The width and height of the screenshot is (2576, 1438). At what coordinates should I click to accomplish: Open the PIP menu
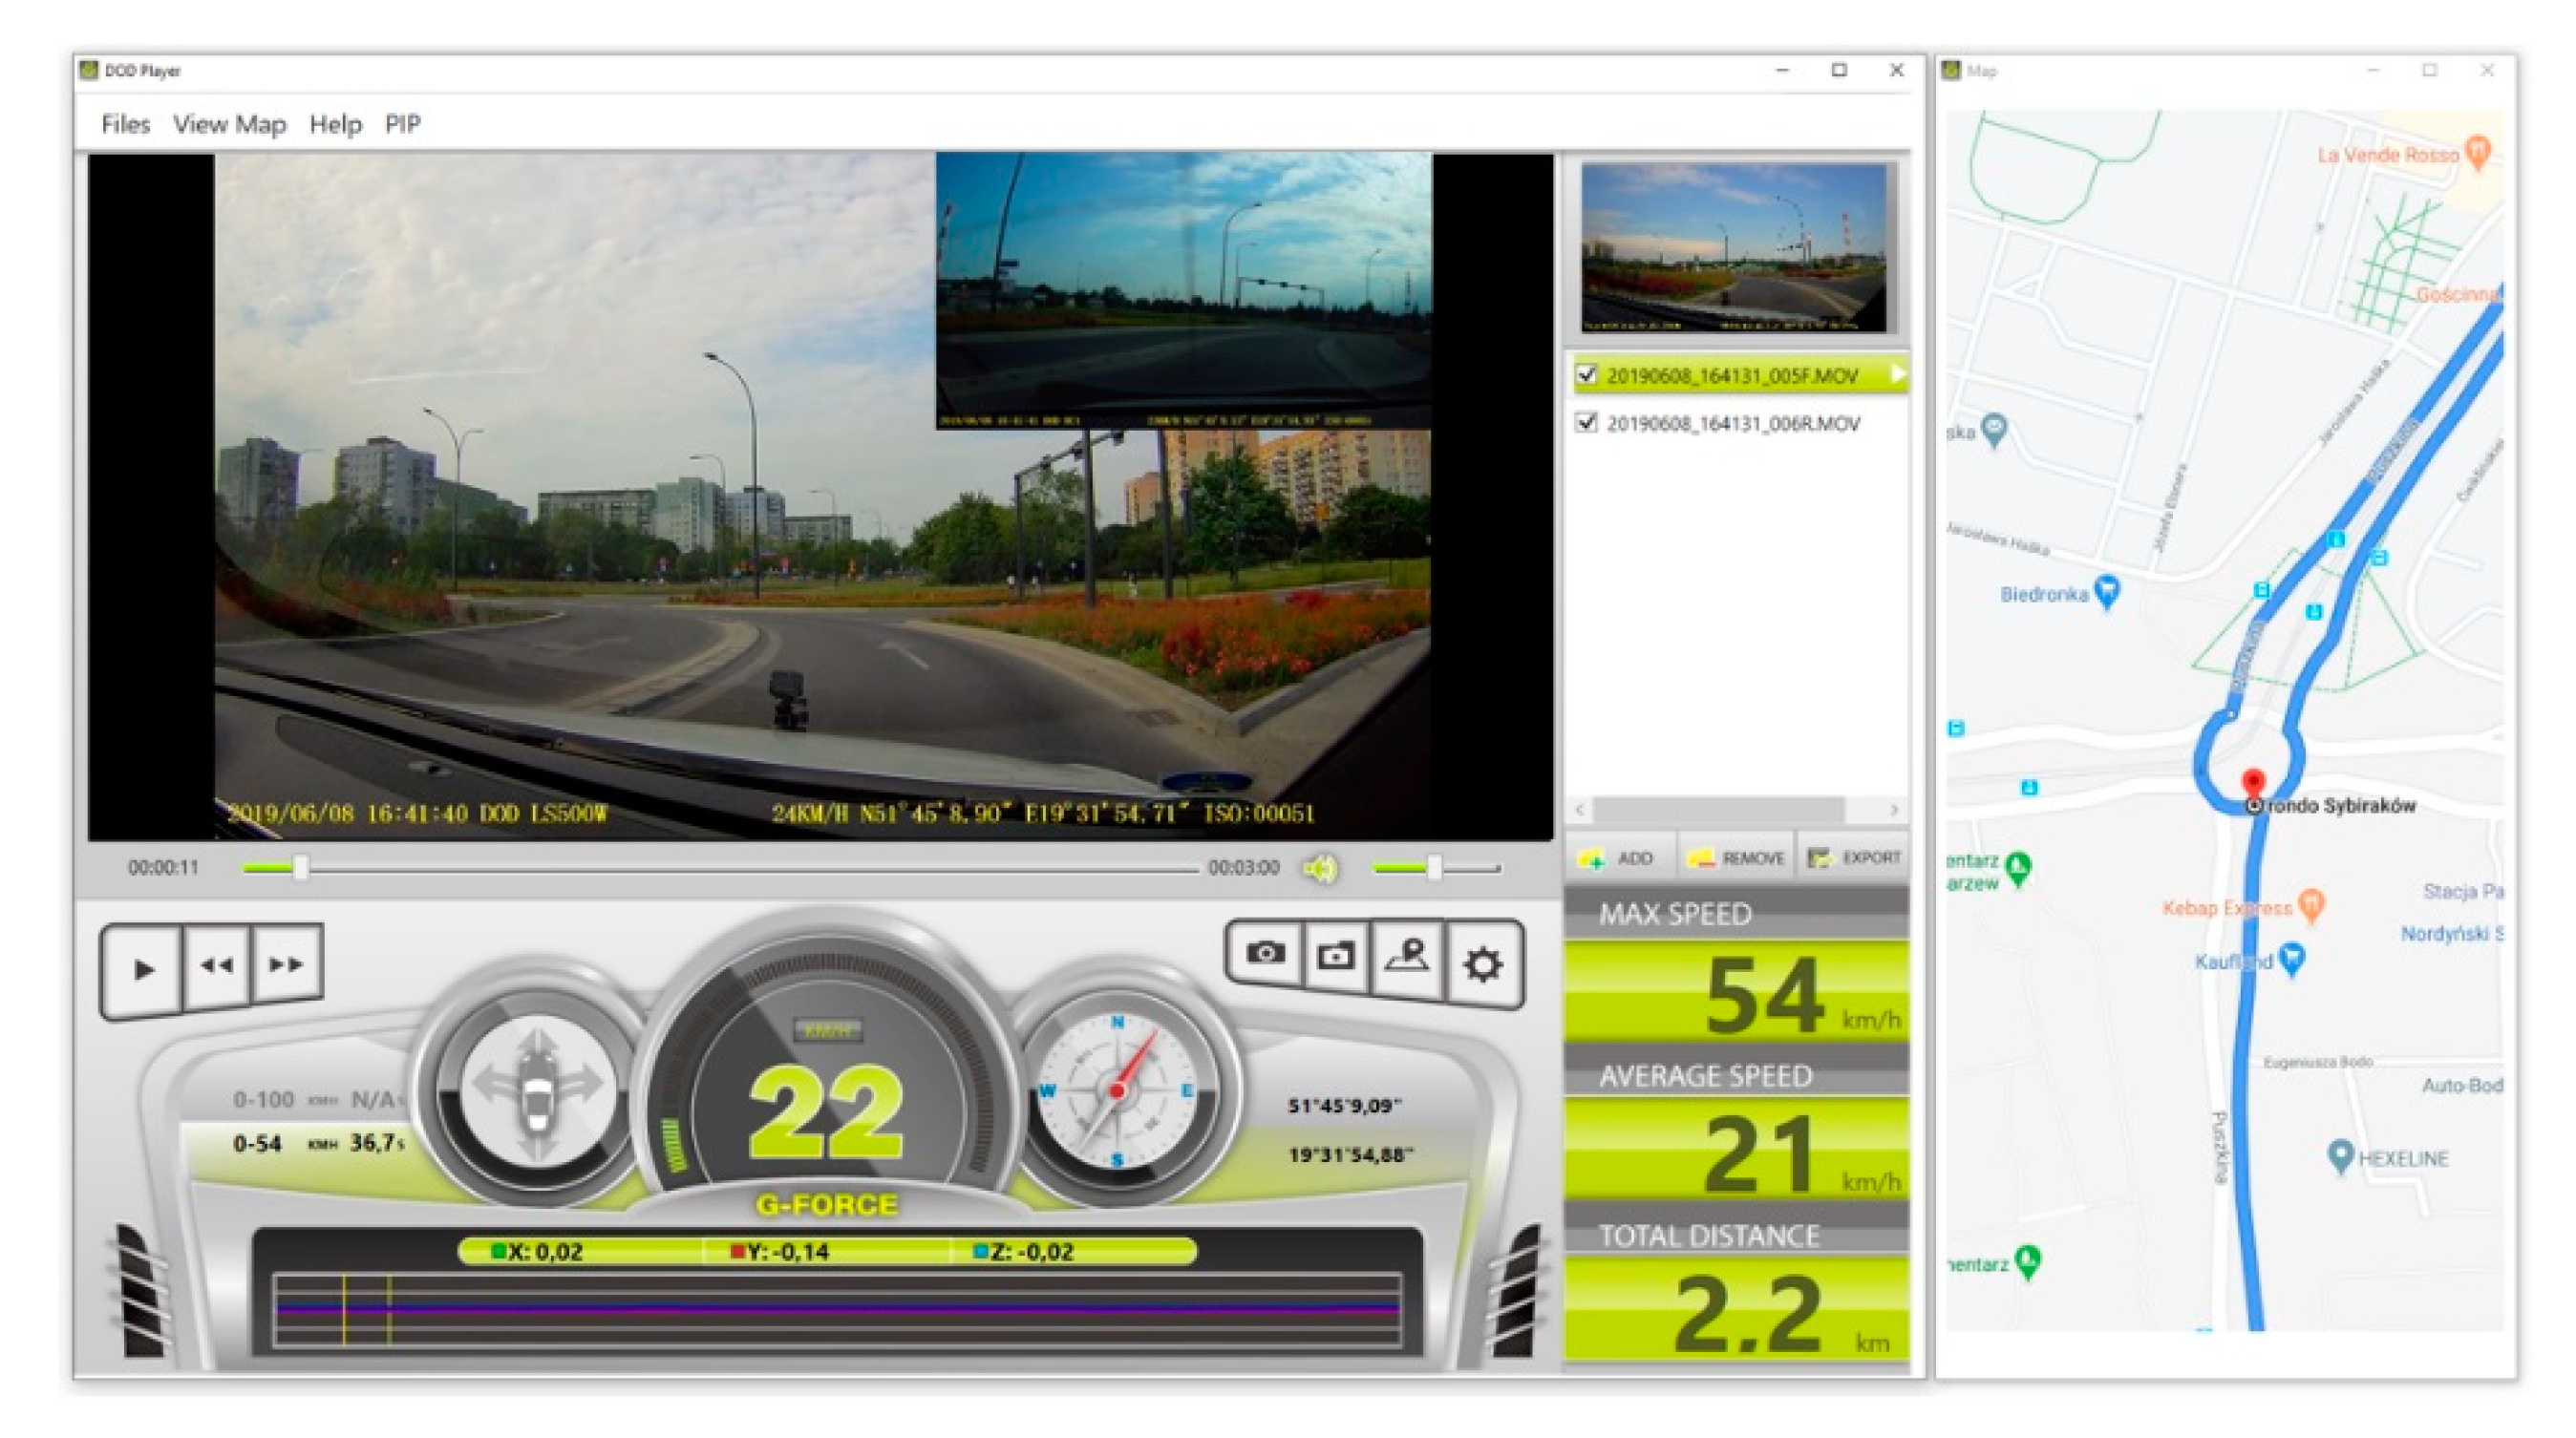click(402, 124)
